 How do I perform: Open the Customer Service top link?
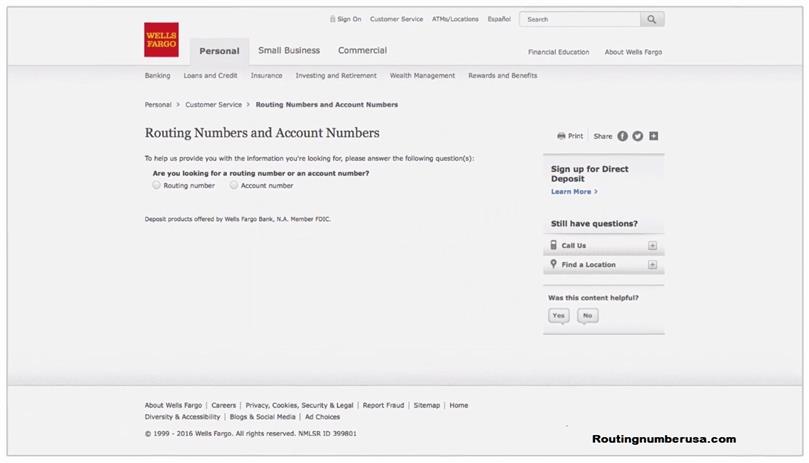coord(396,19)
